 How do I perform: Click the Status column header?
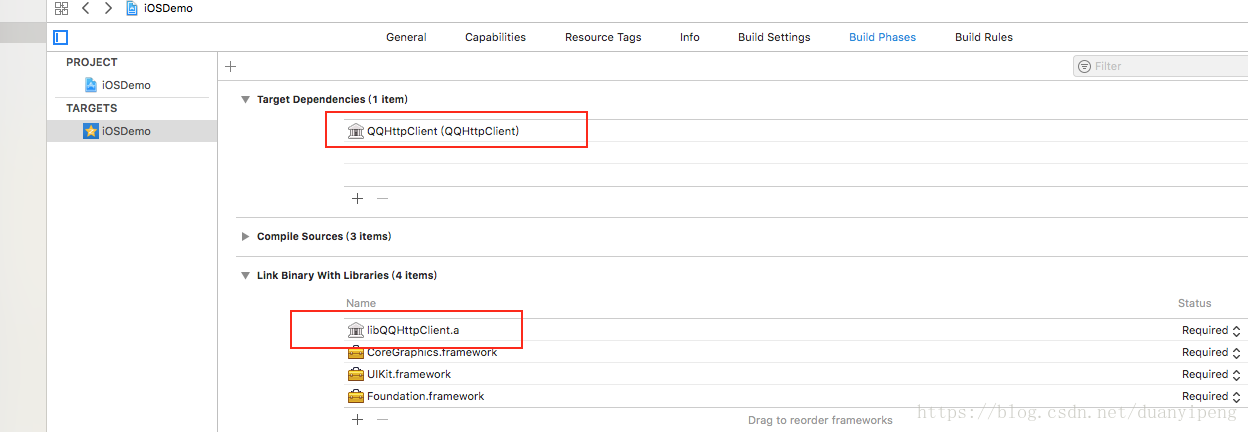pyautogui.click(x=1194, y=303)
